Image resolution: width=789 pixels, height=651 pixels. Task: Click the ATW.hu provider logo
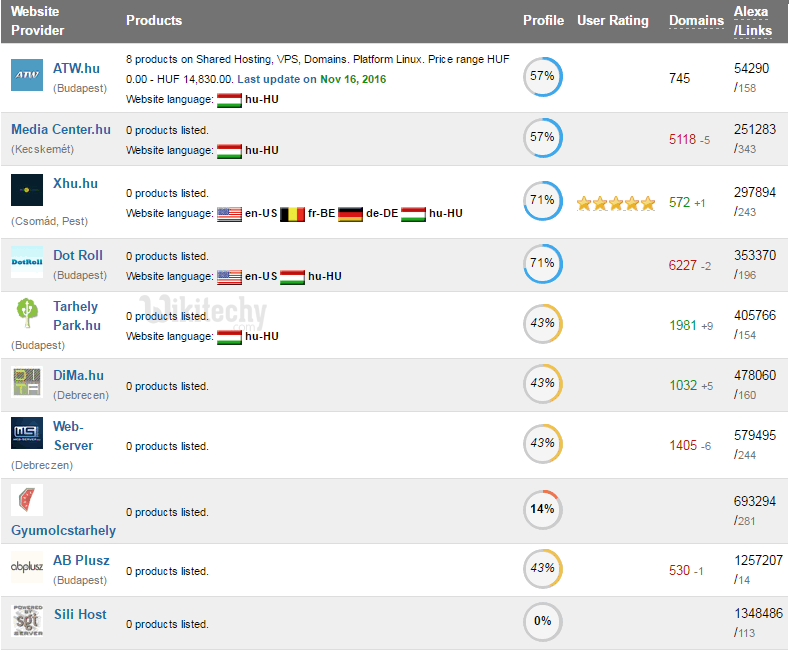[x=27, y=75]
